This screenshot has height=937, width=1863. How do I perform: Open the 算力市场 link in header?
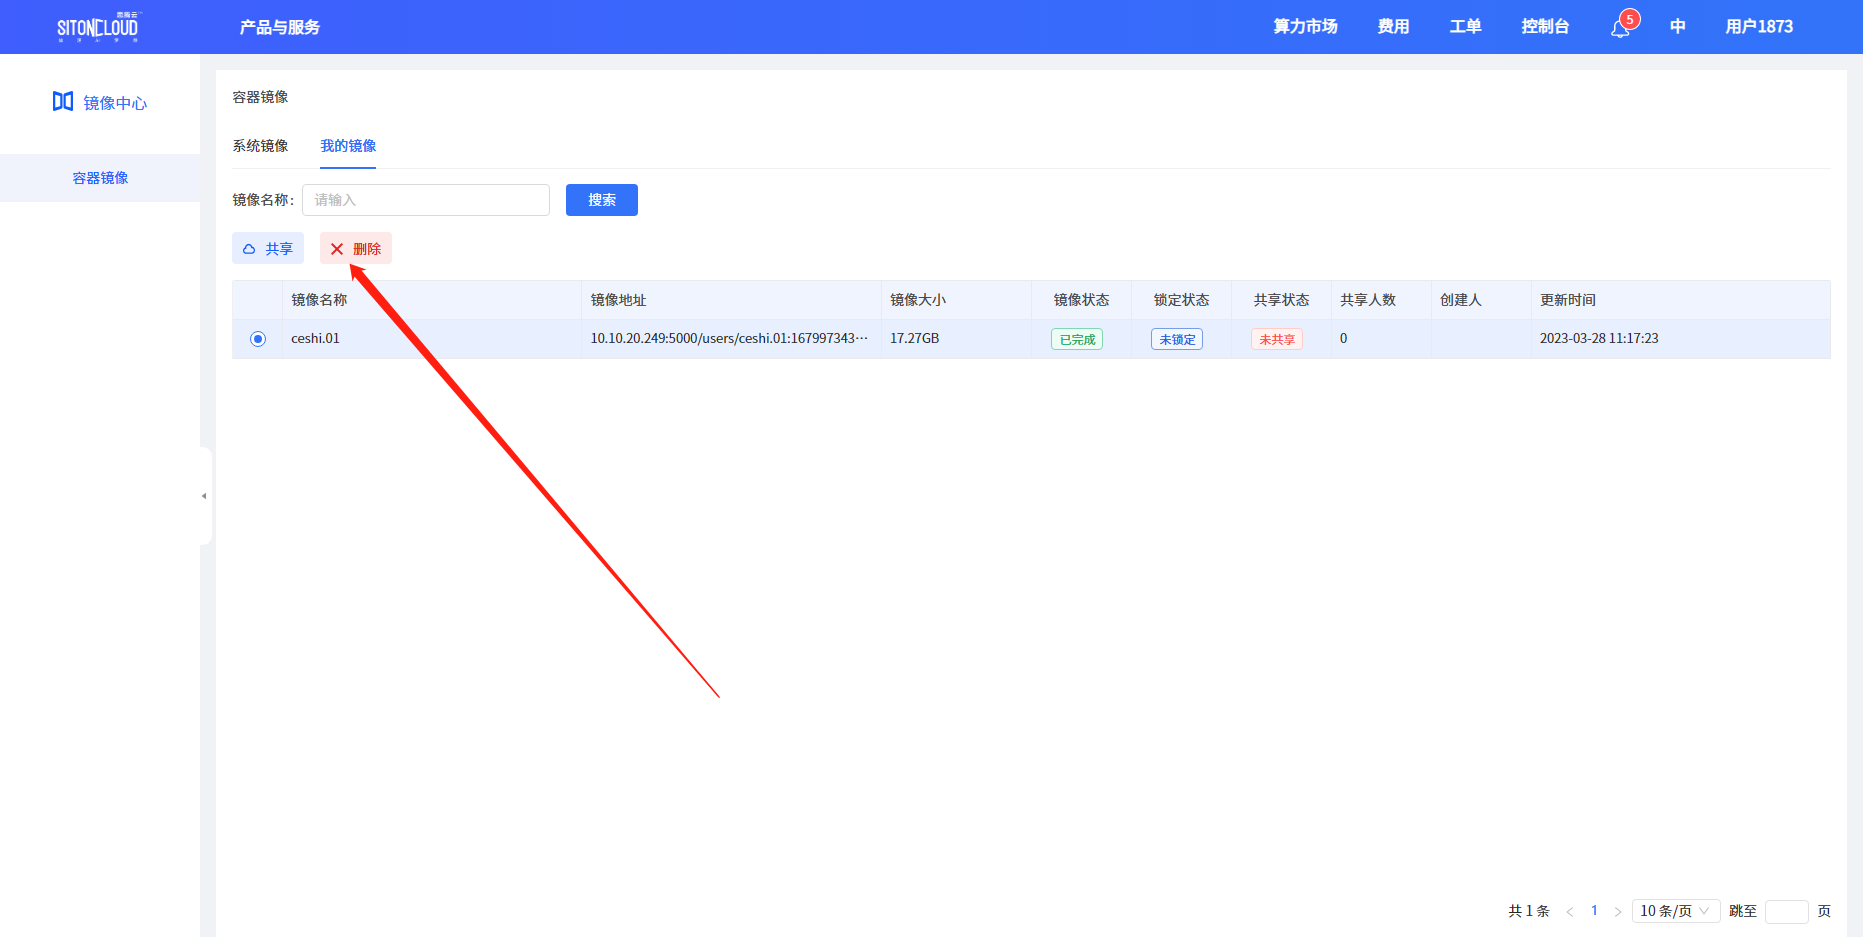(1305, 27)
